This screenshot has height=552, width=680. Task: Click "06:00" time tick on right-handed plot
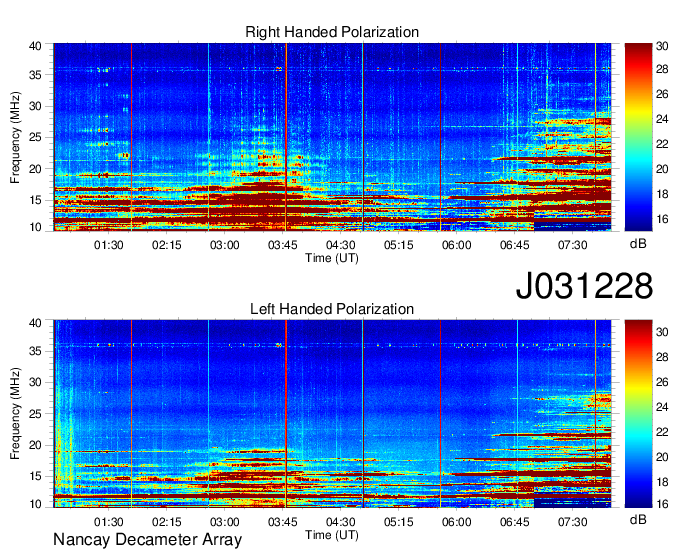457,245
